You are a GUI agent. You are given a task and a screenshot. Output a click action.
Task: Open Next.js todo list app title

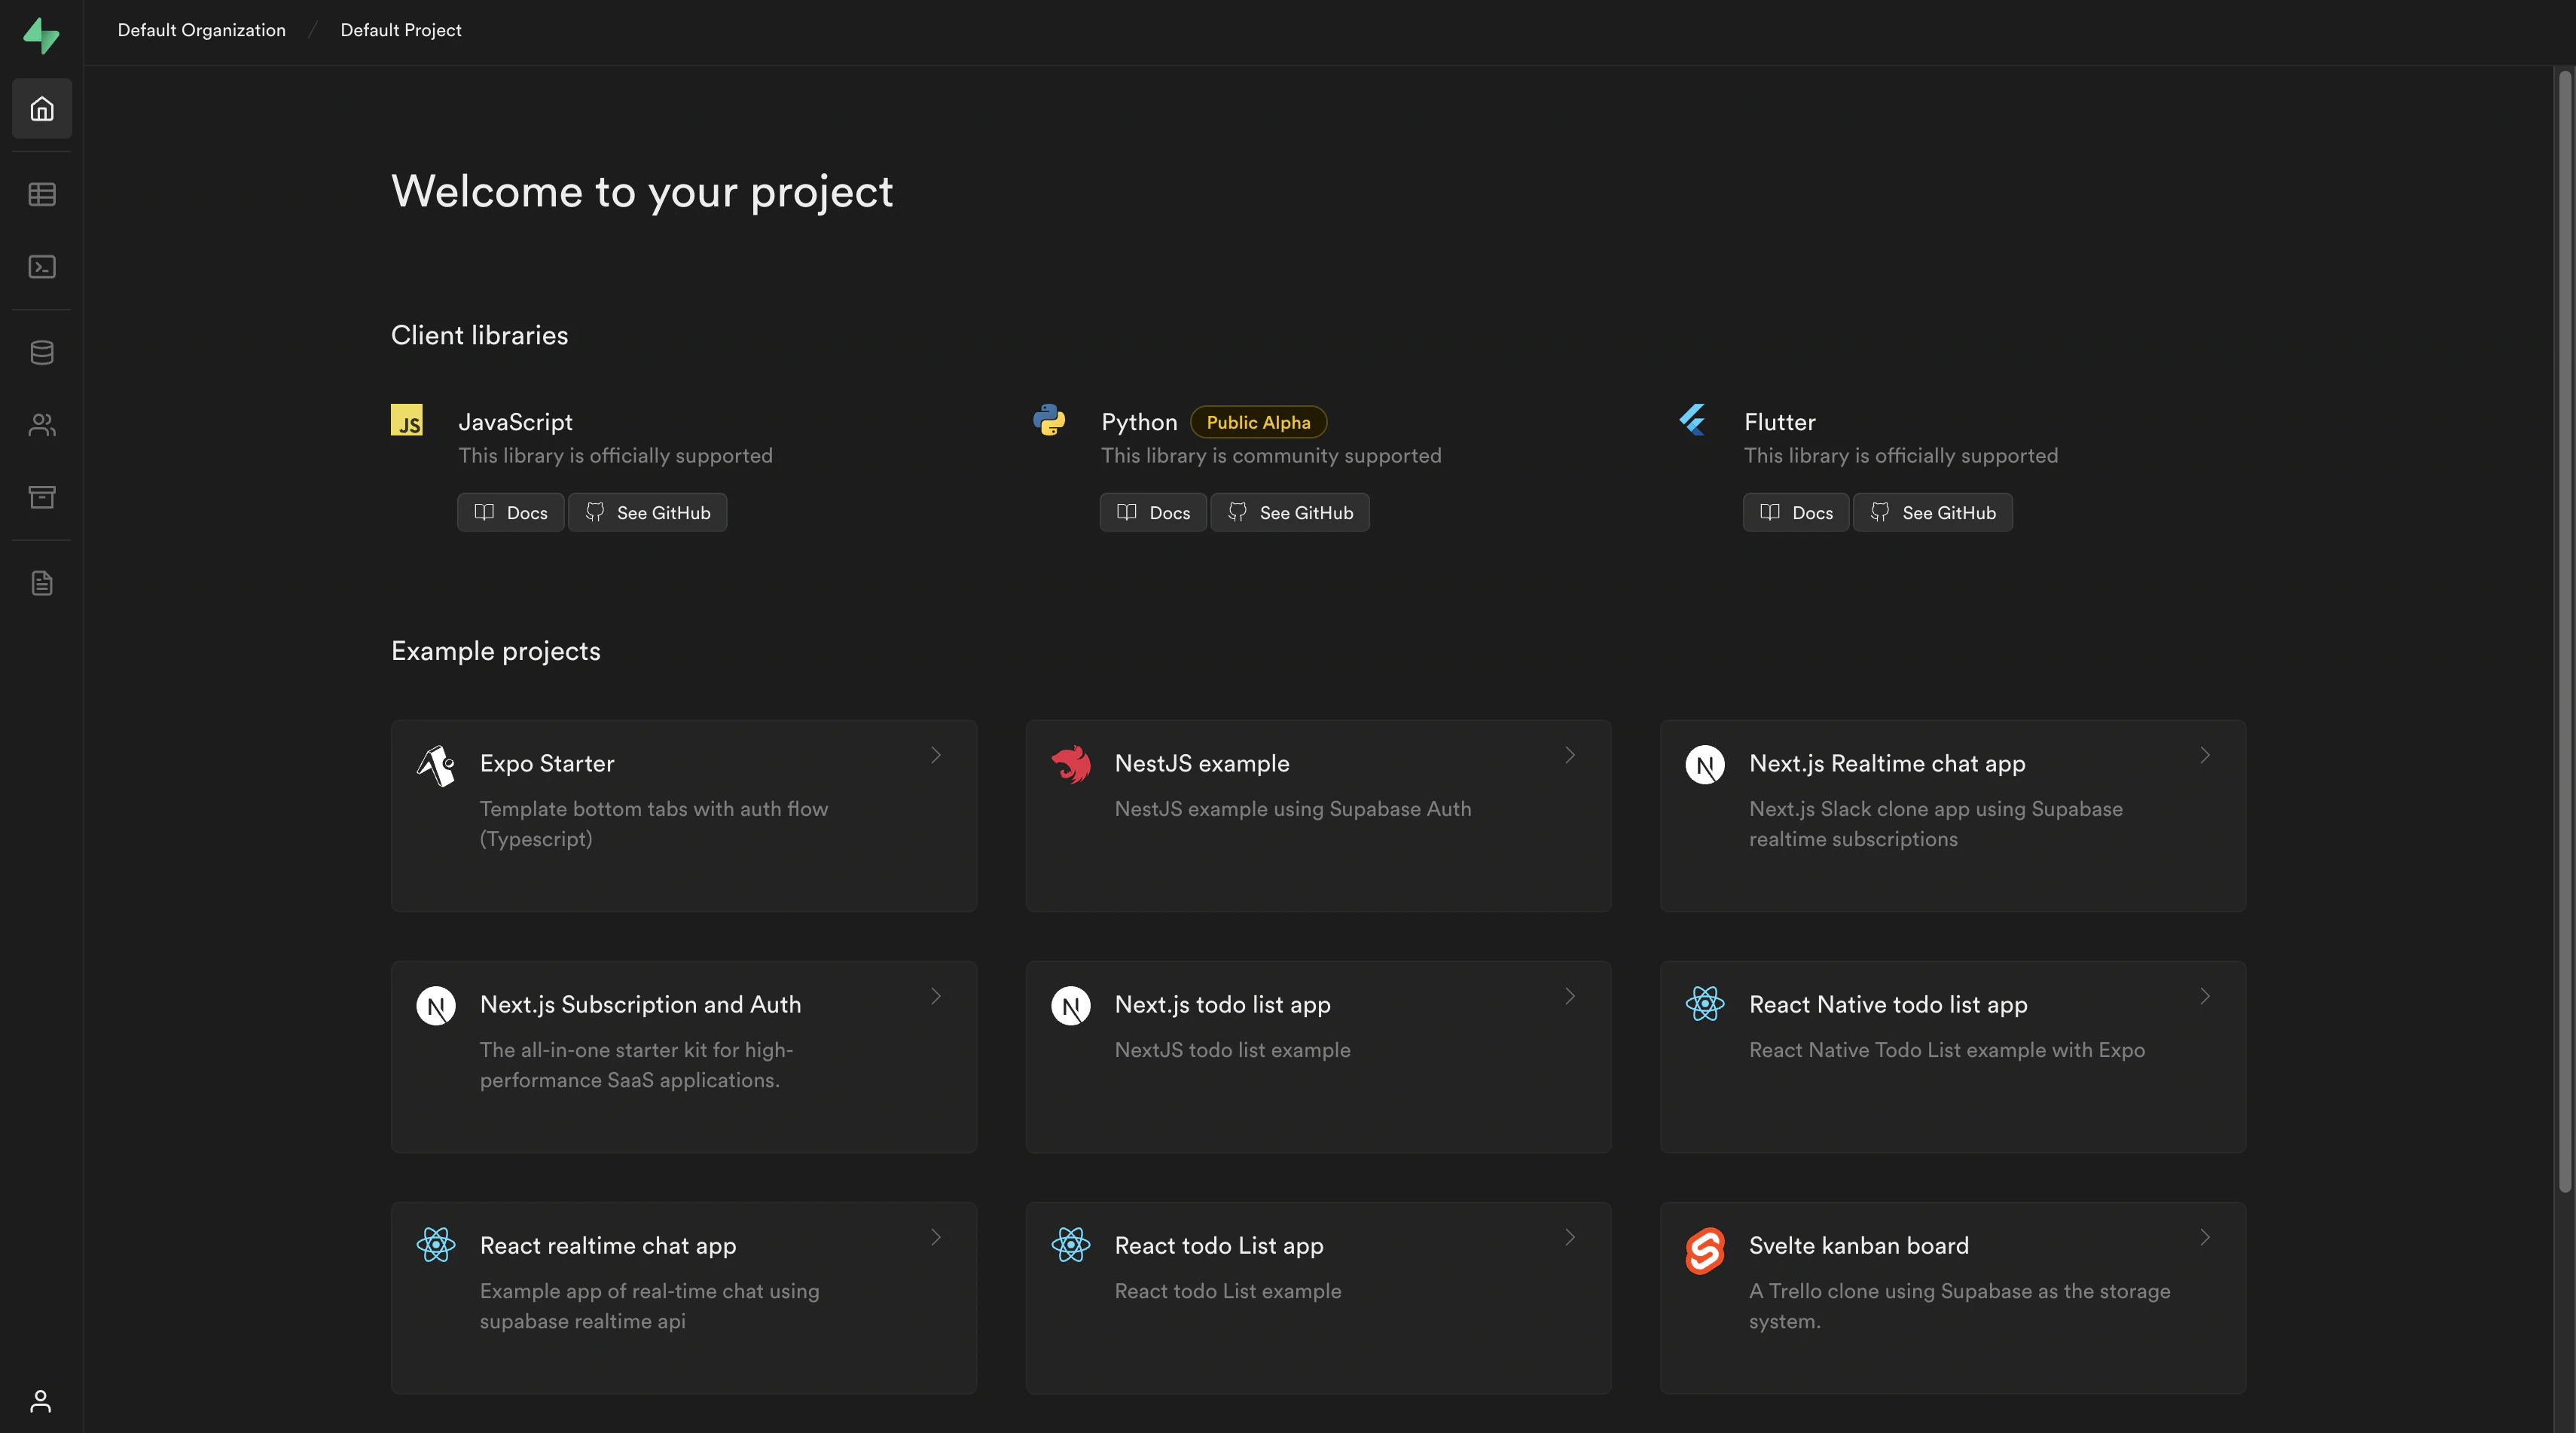pos(1222,1004)
